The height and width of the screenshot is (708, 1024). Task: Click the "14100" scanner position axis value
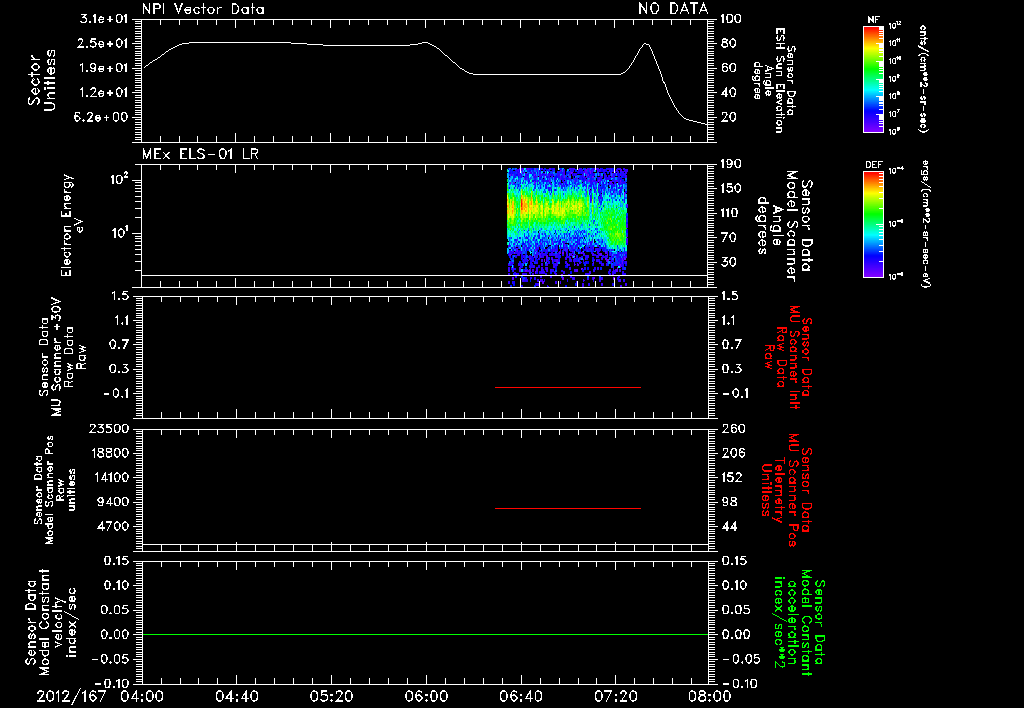point(108,477)
